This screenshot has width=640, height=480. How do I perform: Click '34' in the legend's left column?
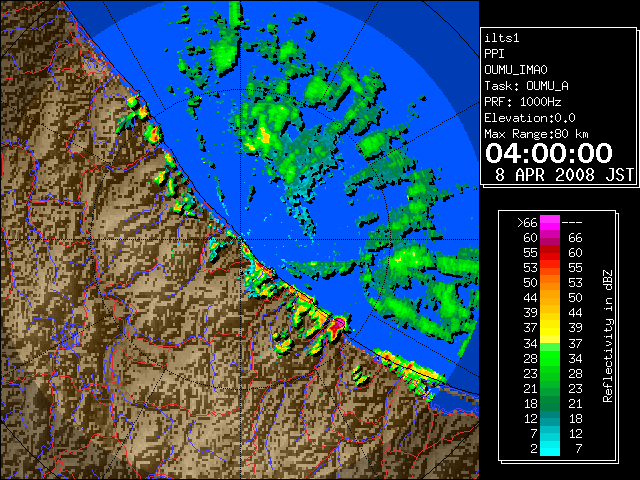pos(531,343)
